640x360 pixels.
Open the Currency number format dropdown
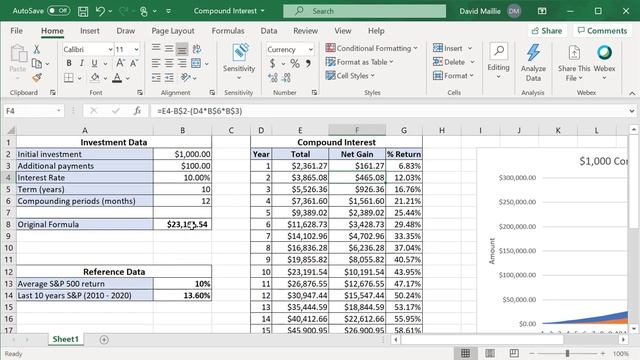coord(311,49)
